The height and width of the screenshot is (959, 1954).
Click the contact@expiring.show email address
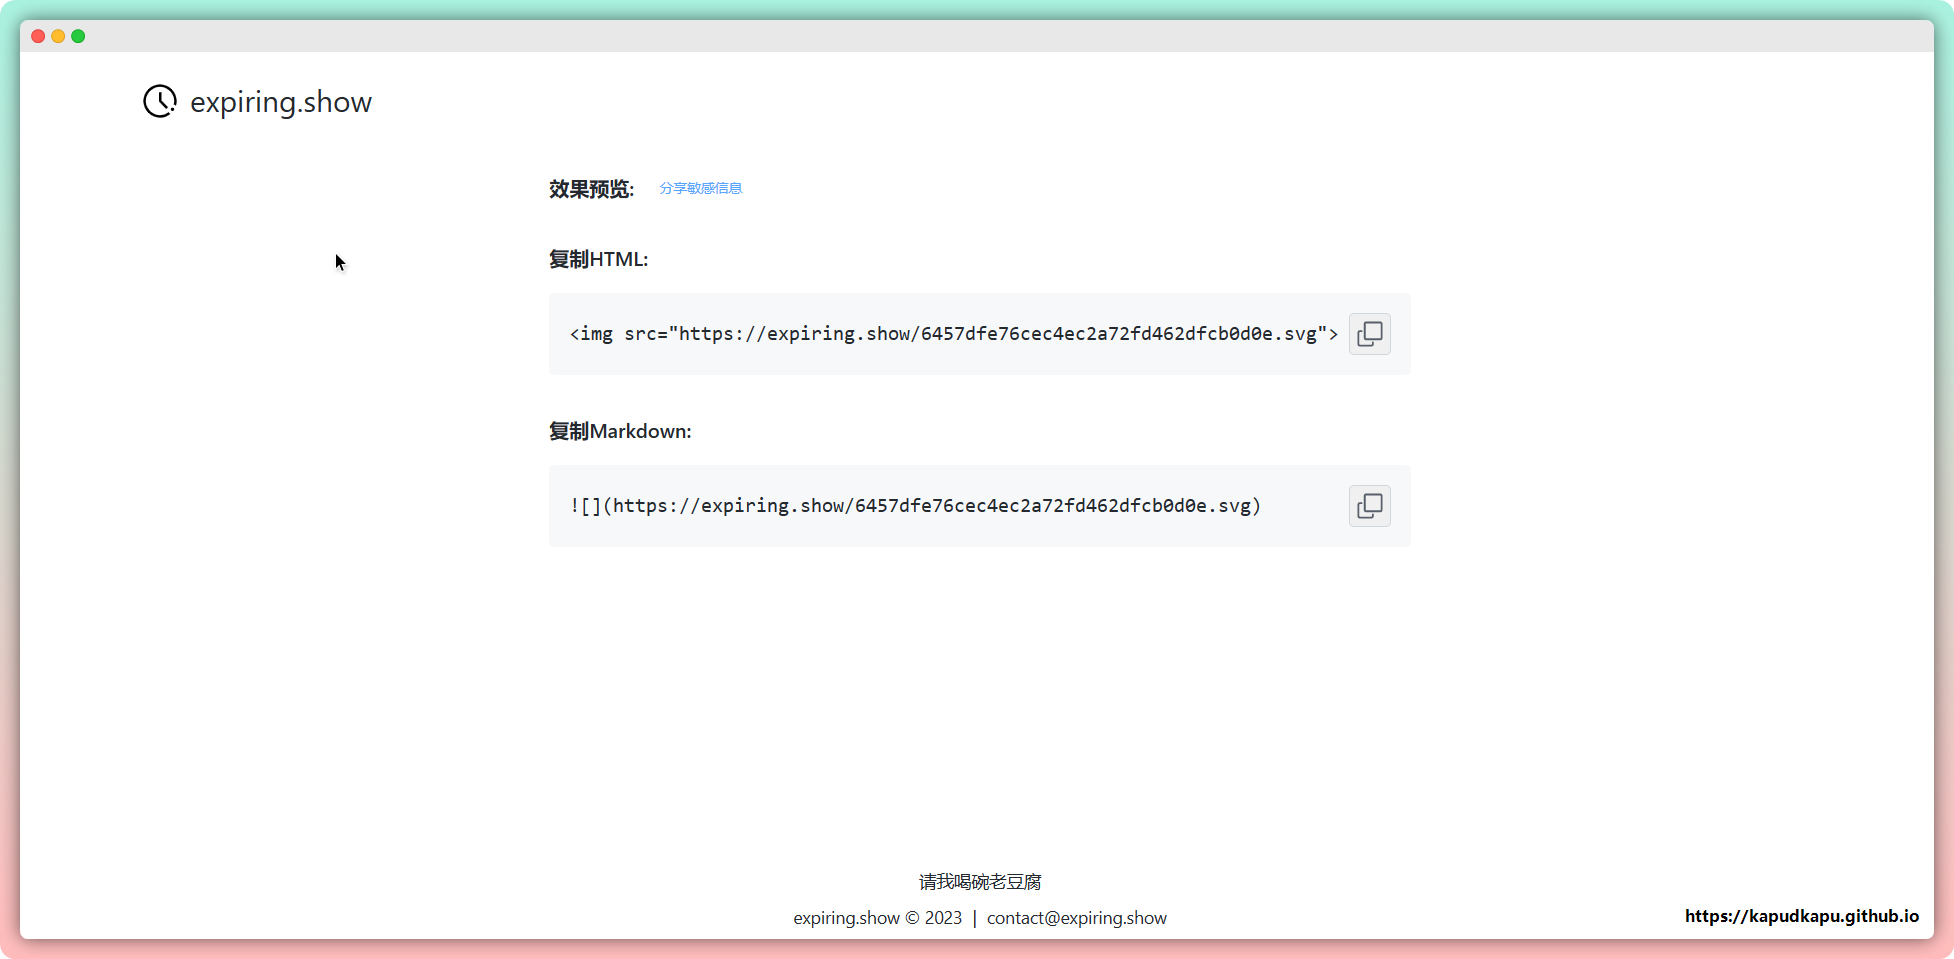pyautogui.click(x=1076, y=918)
